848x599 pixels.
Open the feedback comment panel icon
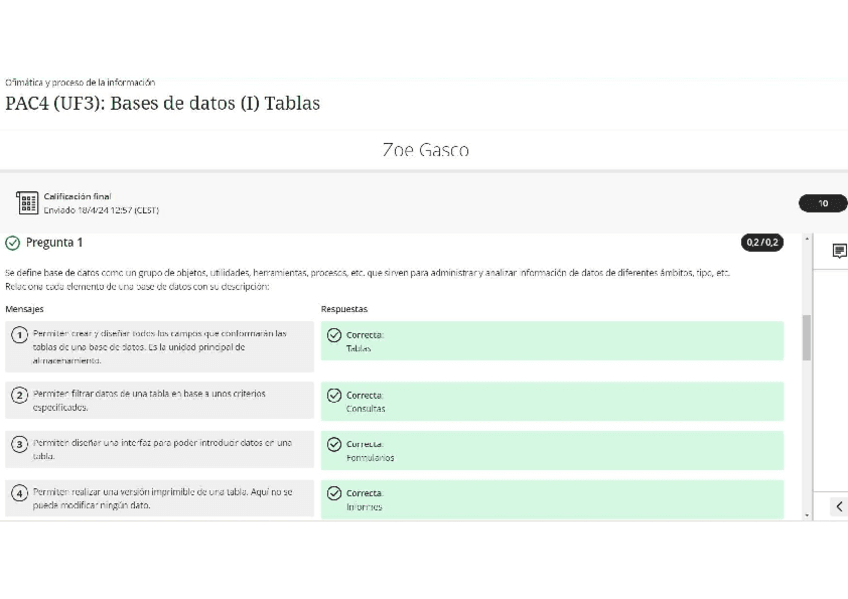839,251
